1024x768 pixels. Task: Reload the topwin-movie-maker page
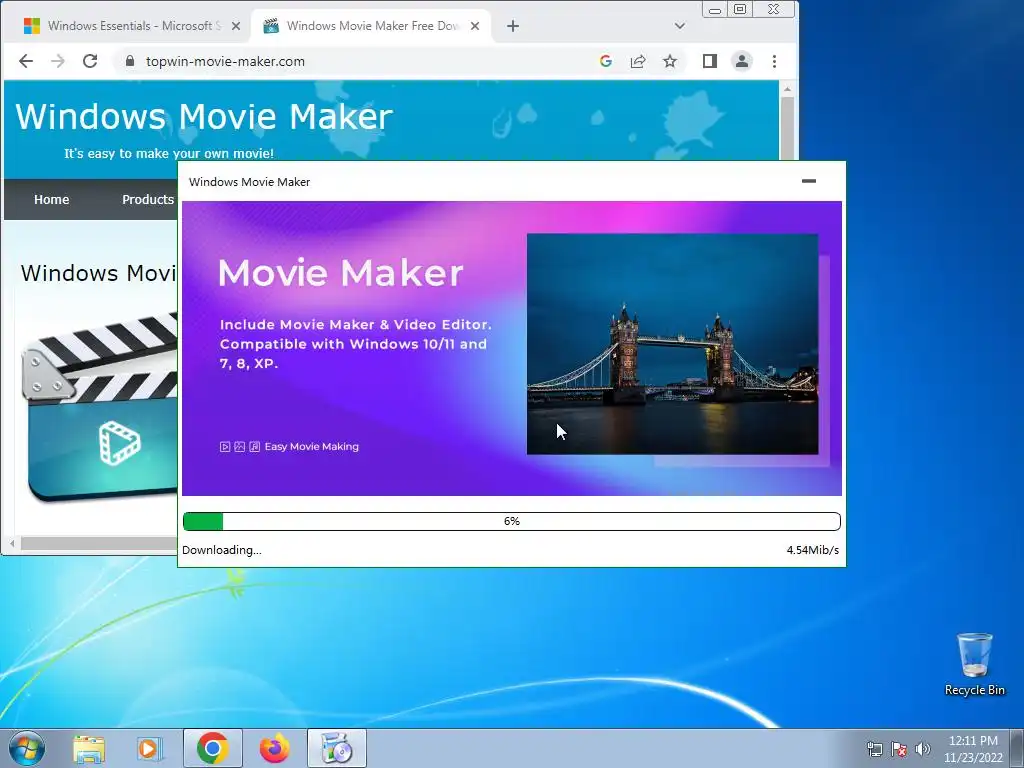click(90, 61)
